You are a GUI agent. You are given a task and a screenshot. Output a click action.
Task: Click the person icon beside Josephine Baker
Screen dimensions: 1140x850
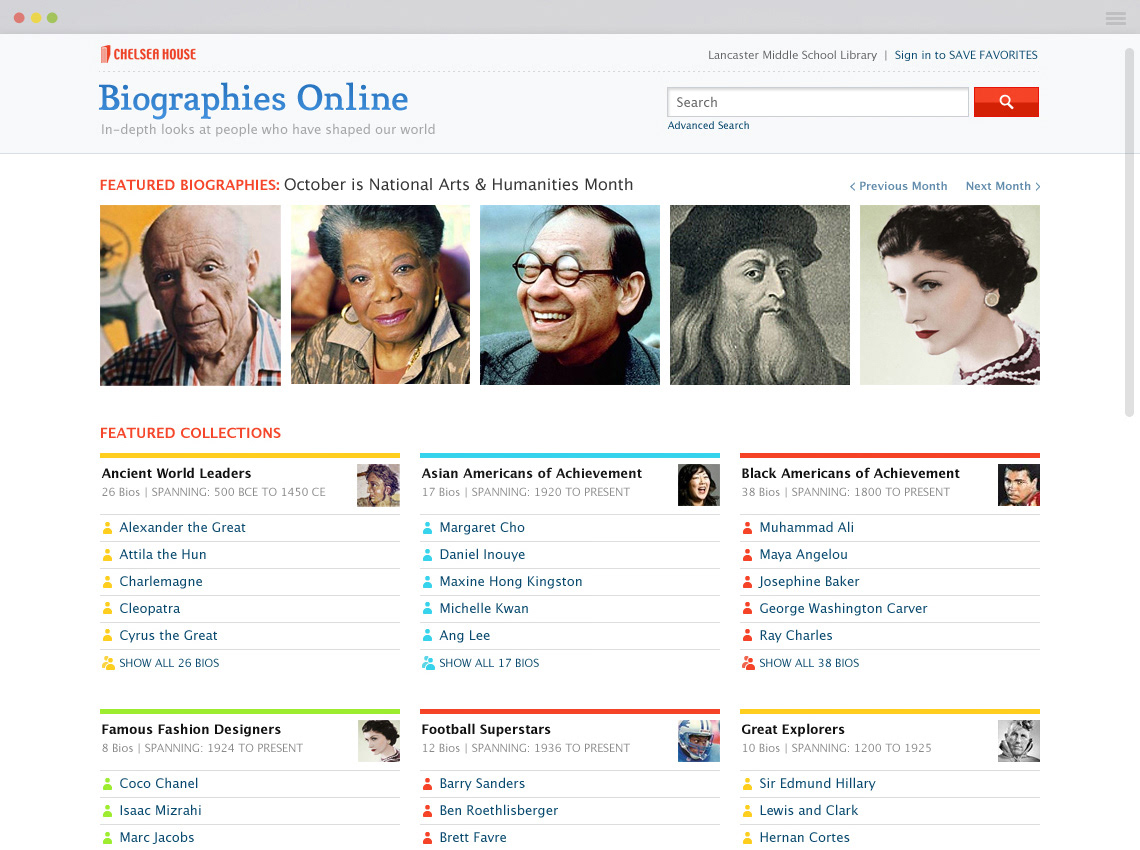coord(747,582)
